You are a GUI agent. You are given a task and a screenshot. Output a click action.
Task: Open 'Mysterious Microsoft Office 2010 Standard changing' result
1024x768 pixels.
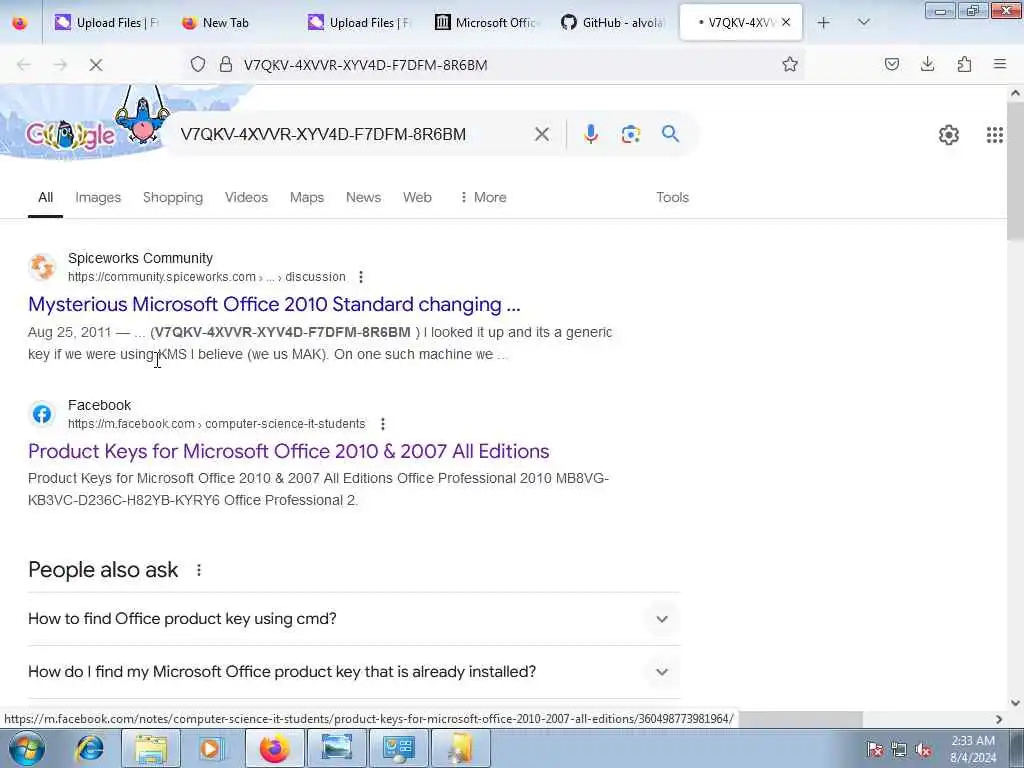point(274,304)
